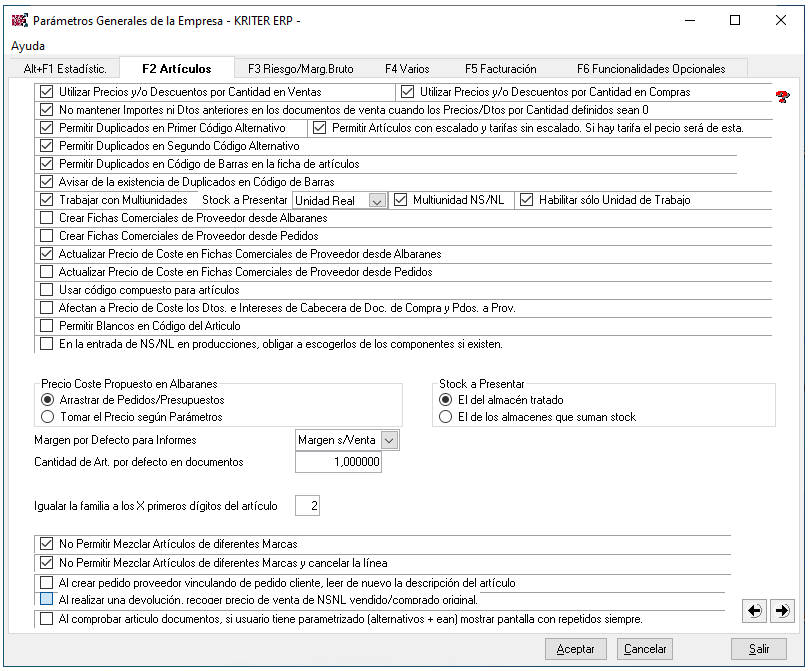Check Afectan a Precio de Coste los Dtos.
This screenshot has height=671, width=812.
(47, 308)
